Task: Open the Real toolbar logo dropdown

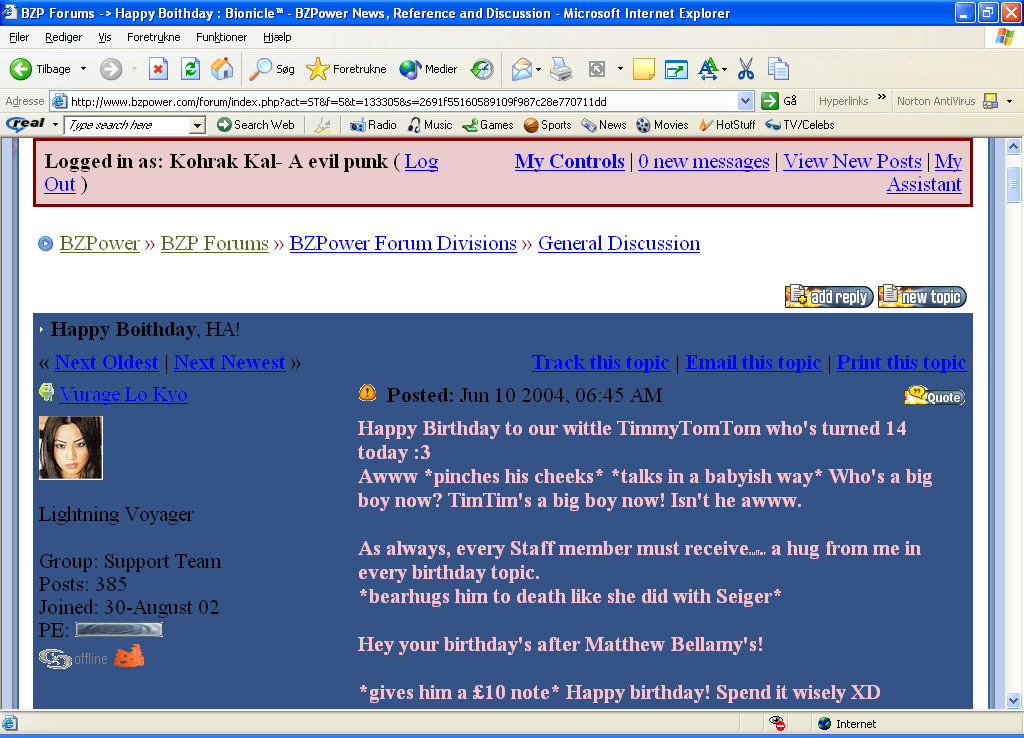Action: coord(55,124)
